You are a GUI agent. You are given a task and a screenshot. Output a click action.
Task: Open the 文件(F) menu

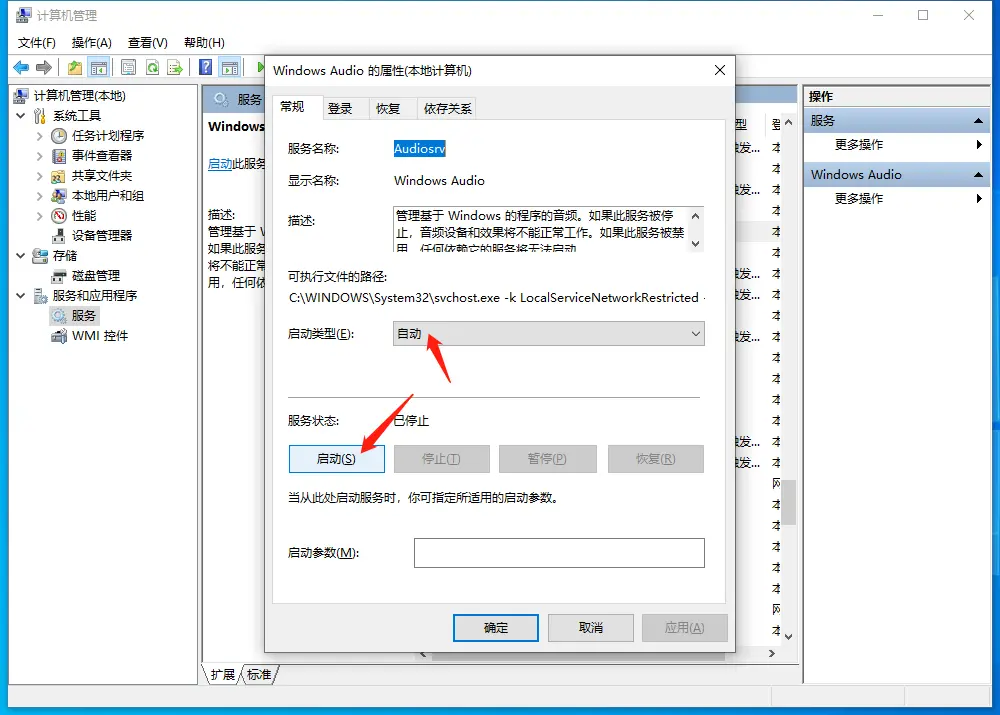(x=36, y=43)
